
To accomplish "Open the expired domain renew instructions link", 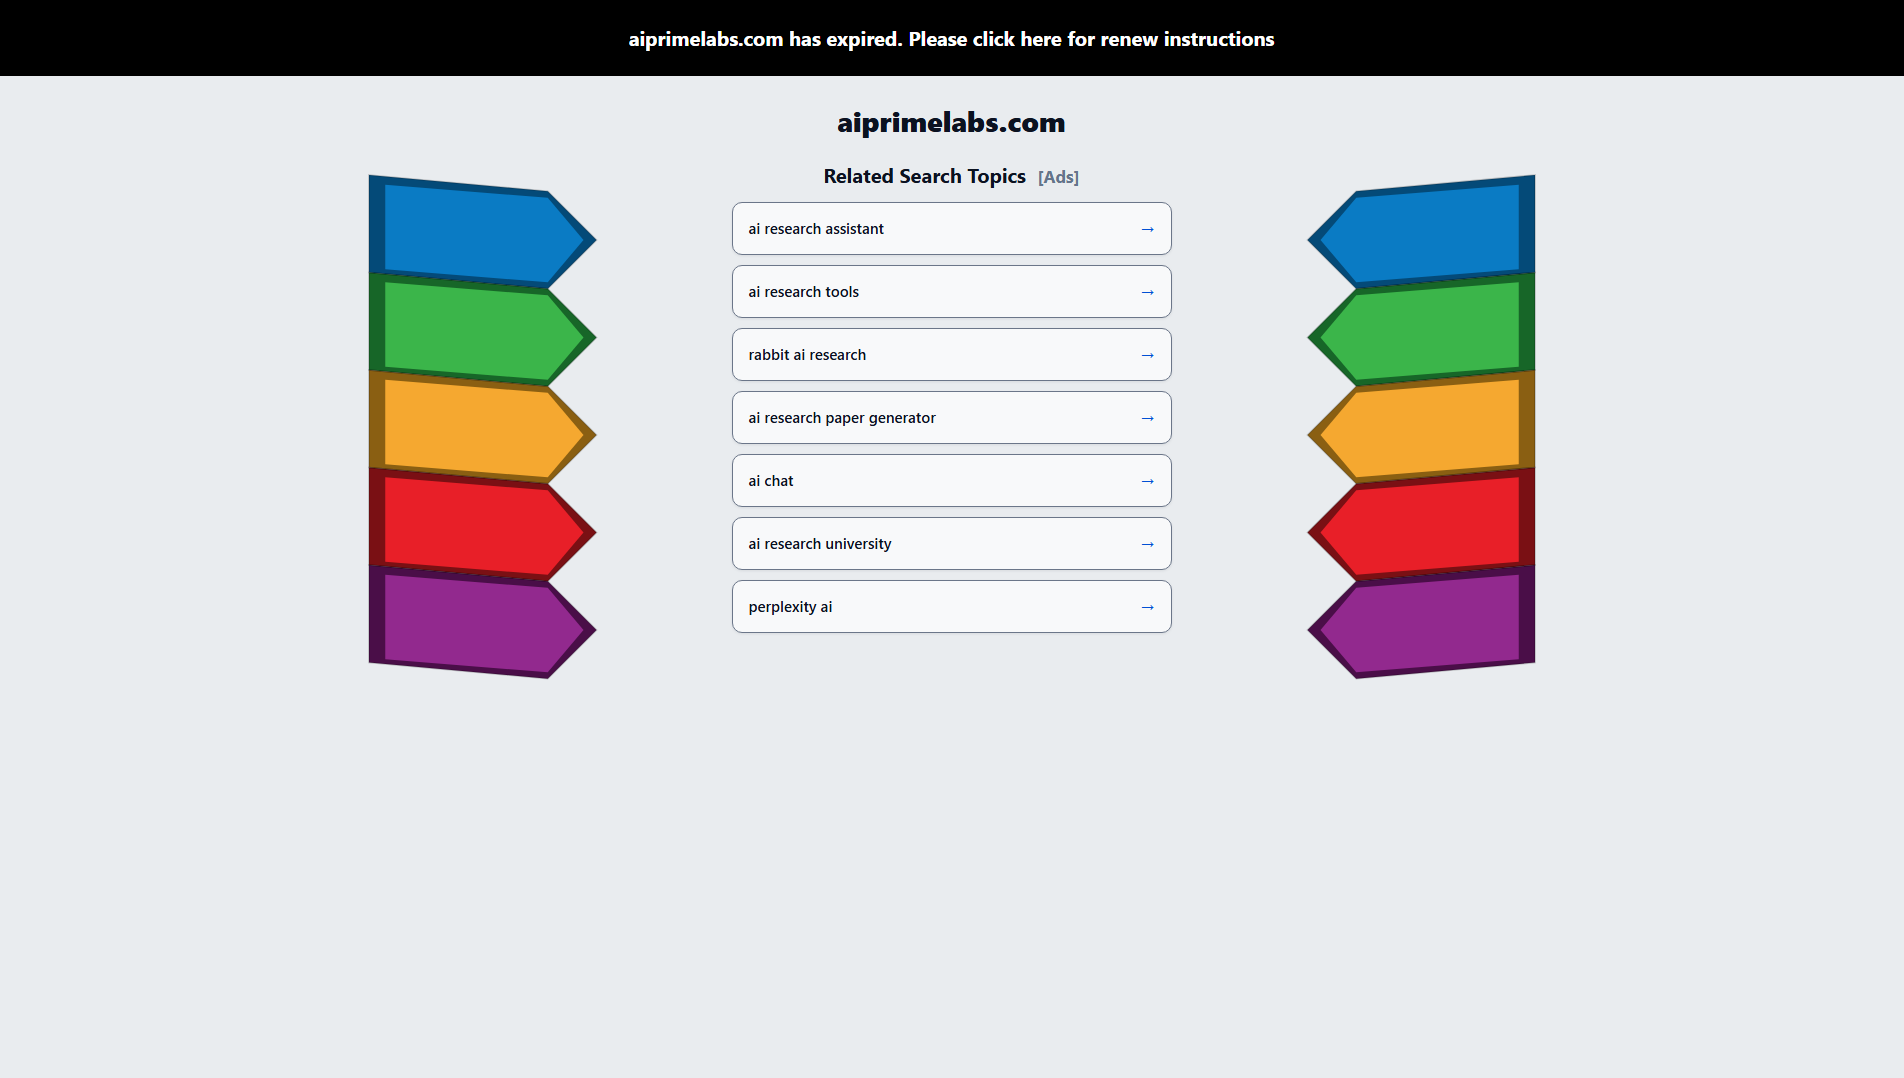I will (951, 39).
